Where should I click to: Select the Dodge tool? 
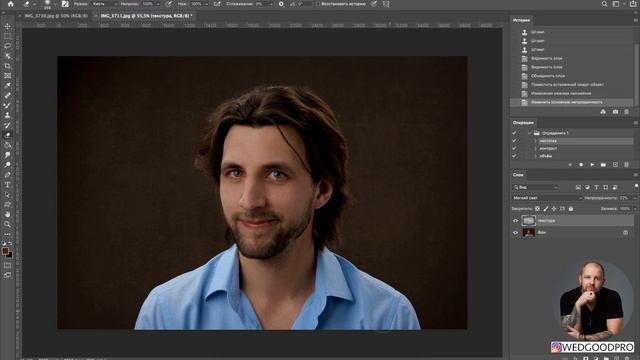pos(7,165)
